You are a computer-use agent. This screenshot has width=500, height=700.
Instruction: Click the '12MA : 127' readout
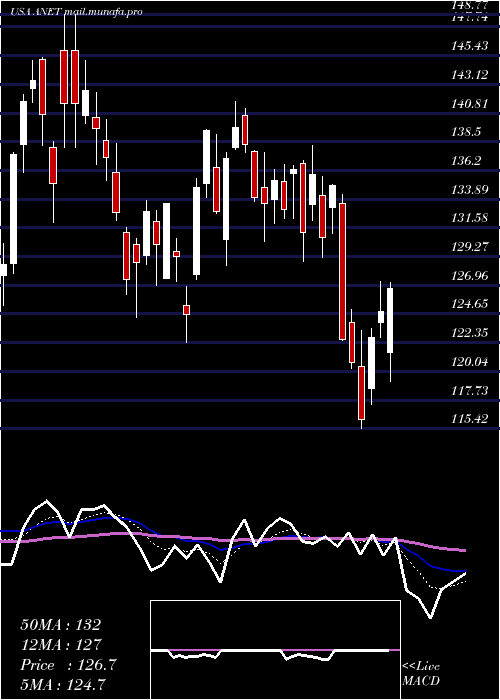click(x=61, y=645)
